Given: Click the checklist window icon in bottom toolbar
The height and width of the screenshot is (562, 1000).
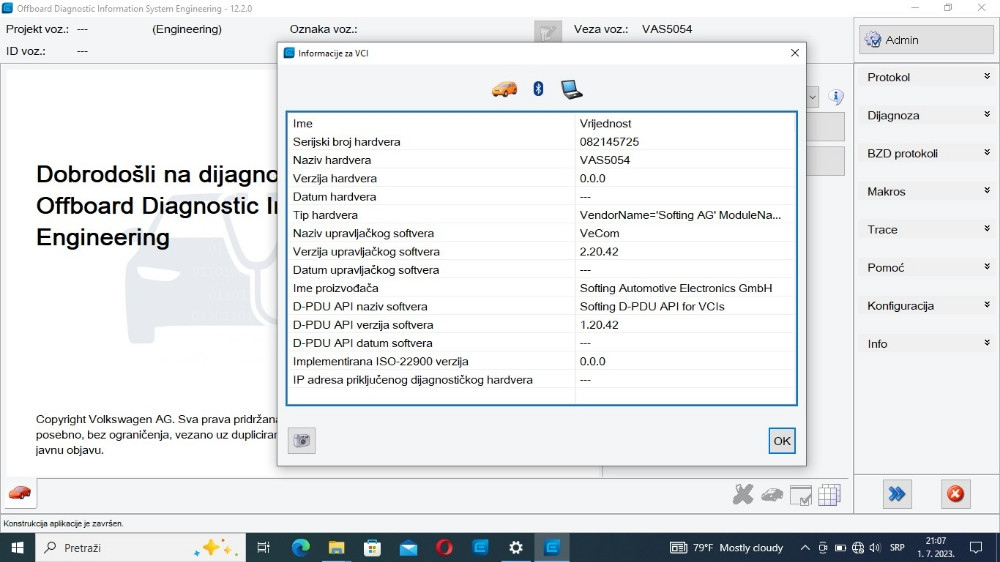Looking at the screenshot, I should click(800, 495).
